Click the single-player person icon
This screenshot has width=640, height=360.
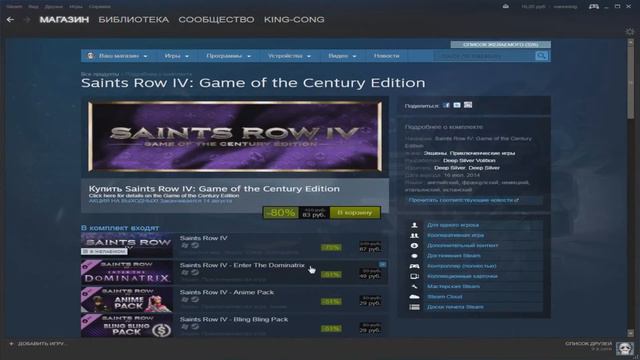pos(414,225)
